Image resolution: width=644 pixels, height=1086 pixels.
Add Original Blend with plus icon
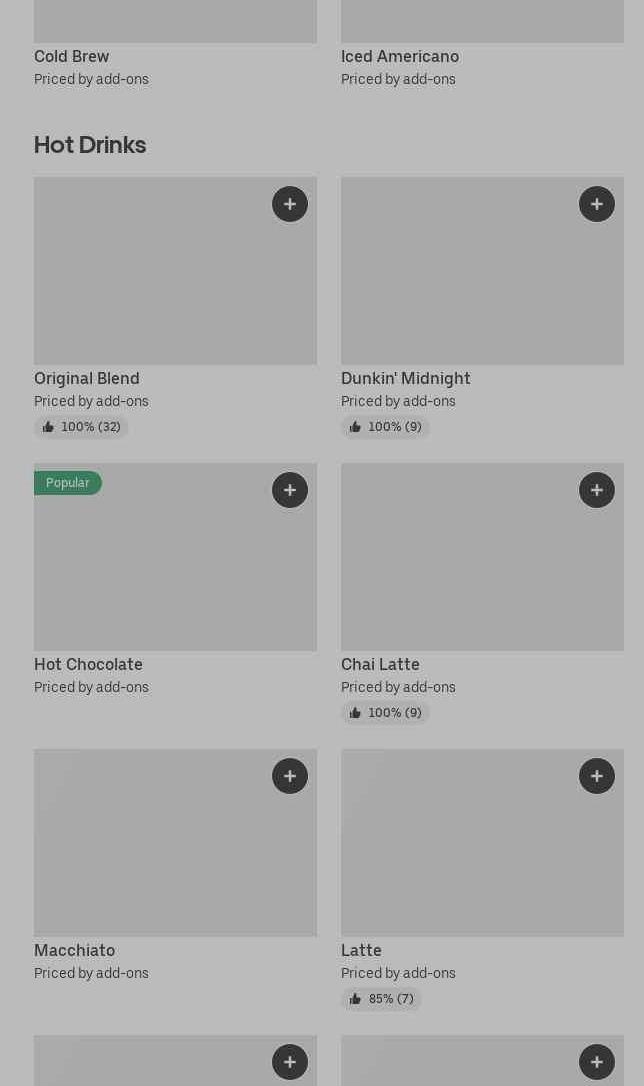[290, 204]
